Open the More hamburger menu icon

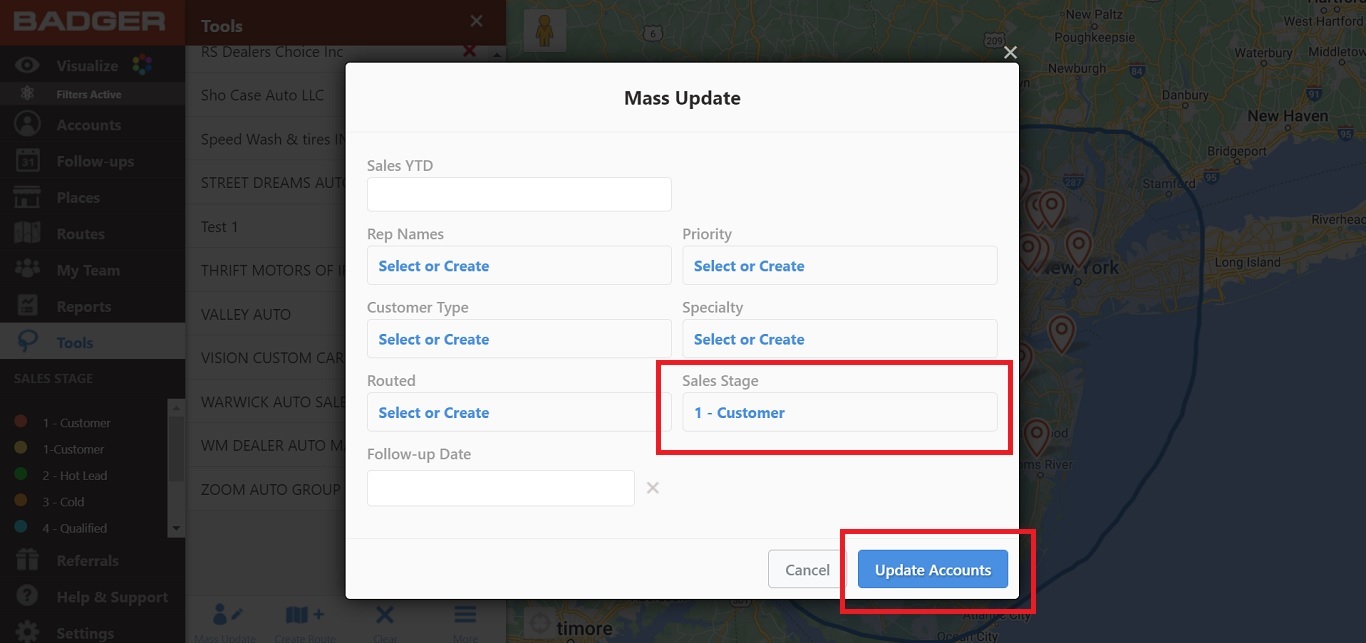click(x=465, y=614)
